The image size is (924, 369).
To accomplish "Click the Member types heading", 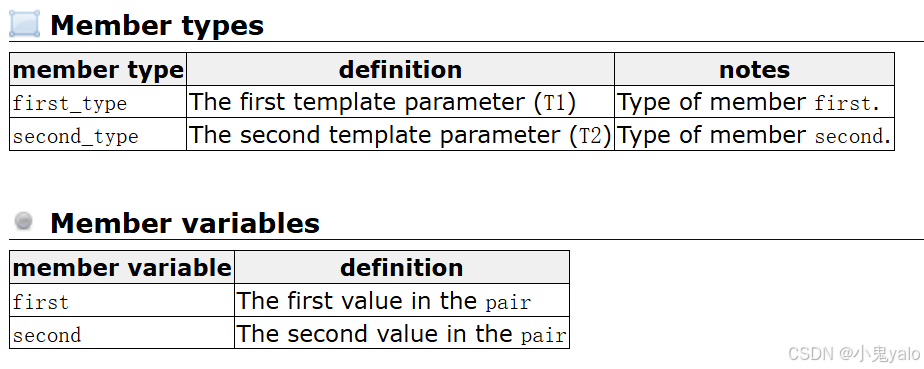I will click(157, 25).
